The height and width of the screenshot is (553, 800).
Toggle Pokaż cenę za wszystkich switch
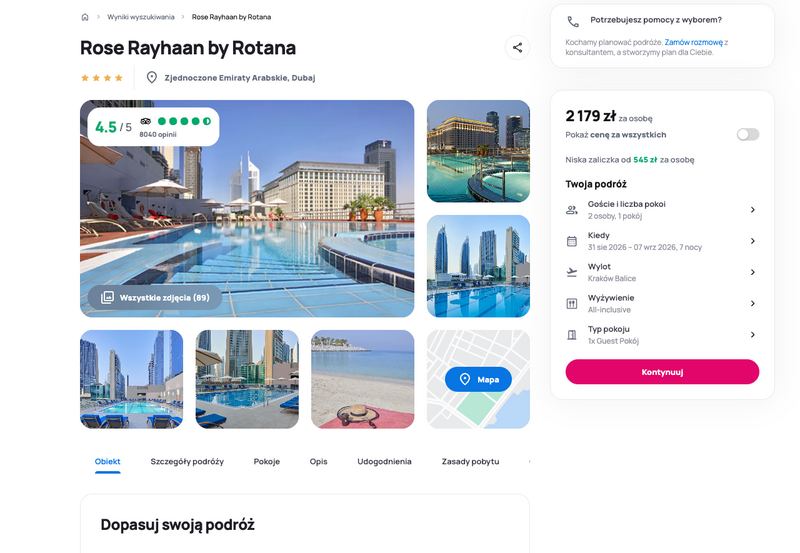click(747, 134)
